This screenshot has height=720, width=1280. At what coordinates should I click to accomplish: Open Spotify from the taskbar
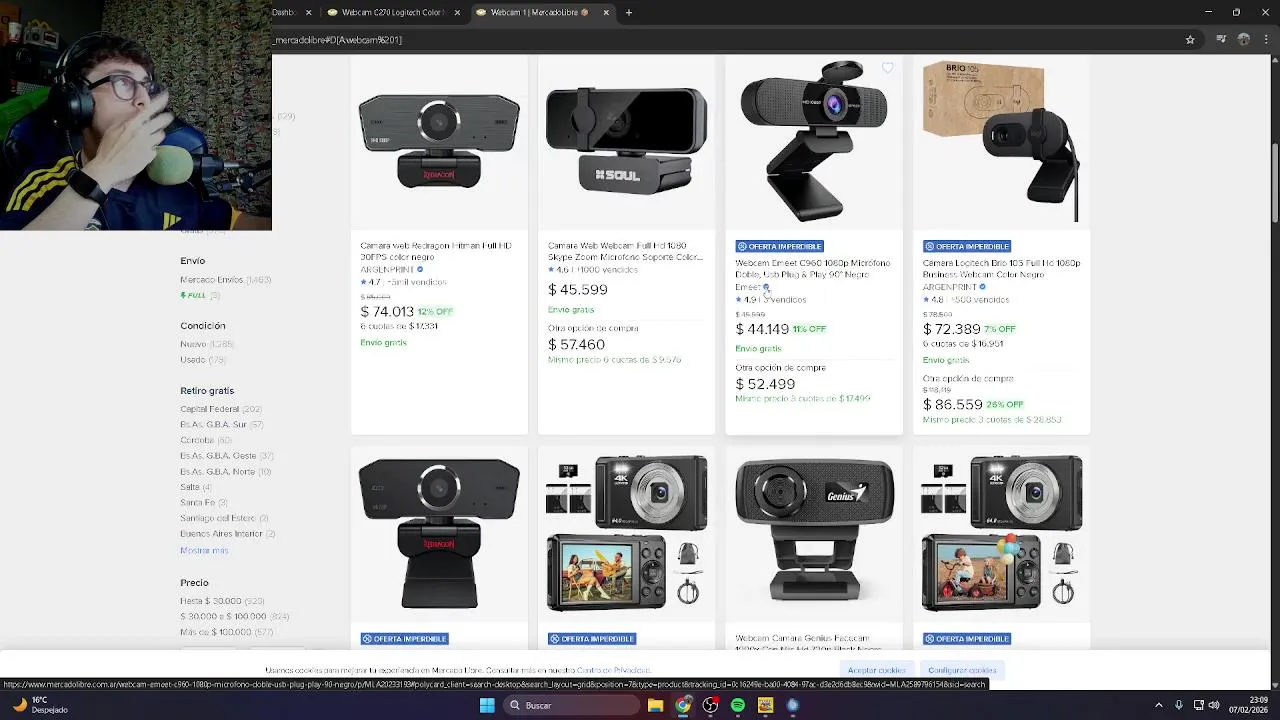(738, 706)
